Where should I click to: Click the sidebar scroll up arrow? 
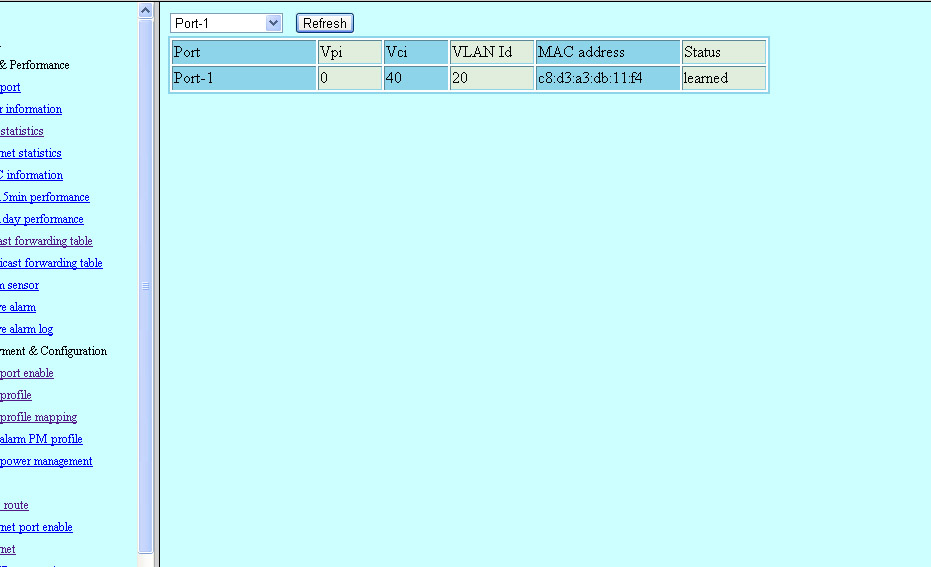(x=146, y=10)
